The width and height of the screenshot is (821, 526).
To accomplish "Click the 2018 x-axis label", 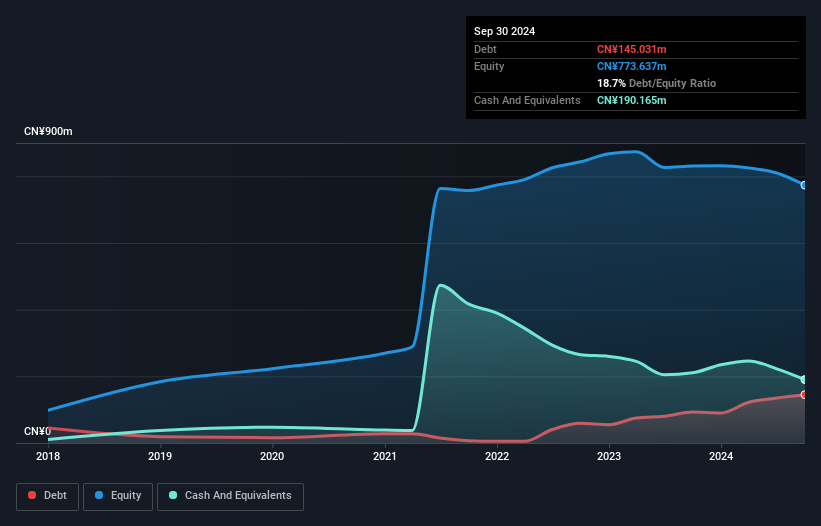I will [x=47, y=456].
